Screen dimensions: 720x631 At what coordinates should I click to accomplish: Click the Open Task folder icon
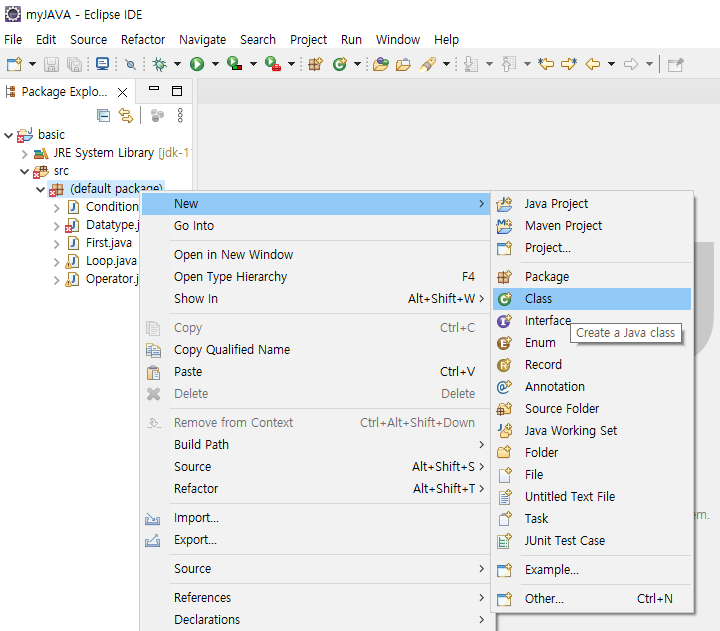[x=403, y=64]
